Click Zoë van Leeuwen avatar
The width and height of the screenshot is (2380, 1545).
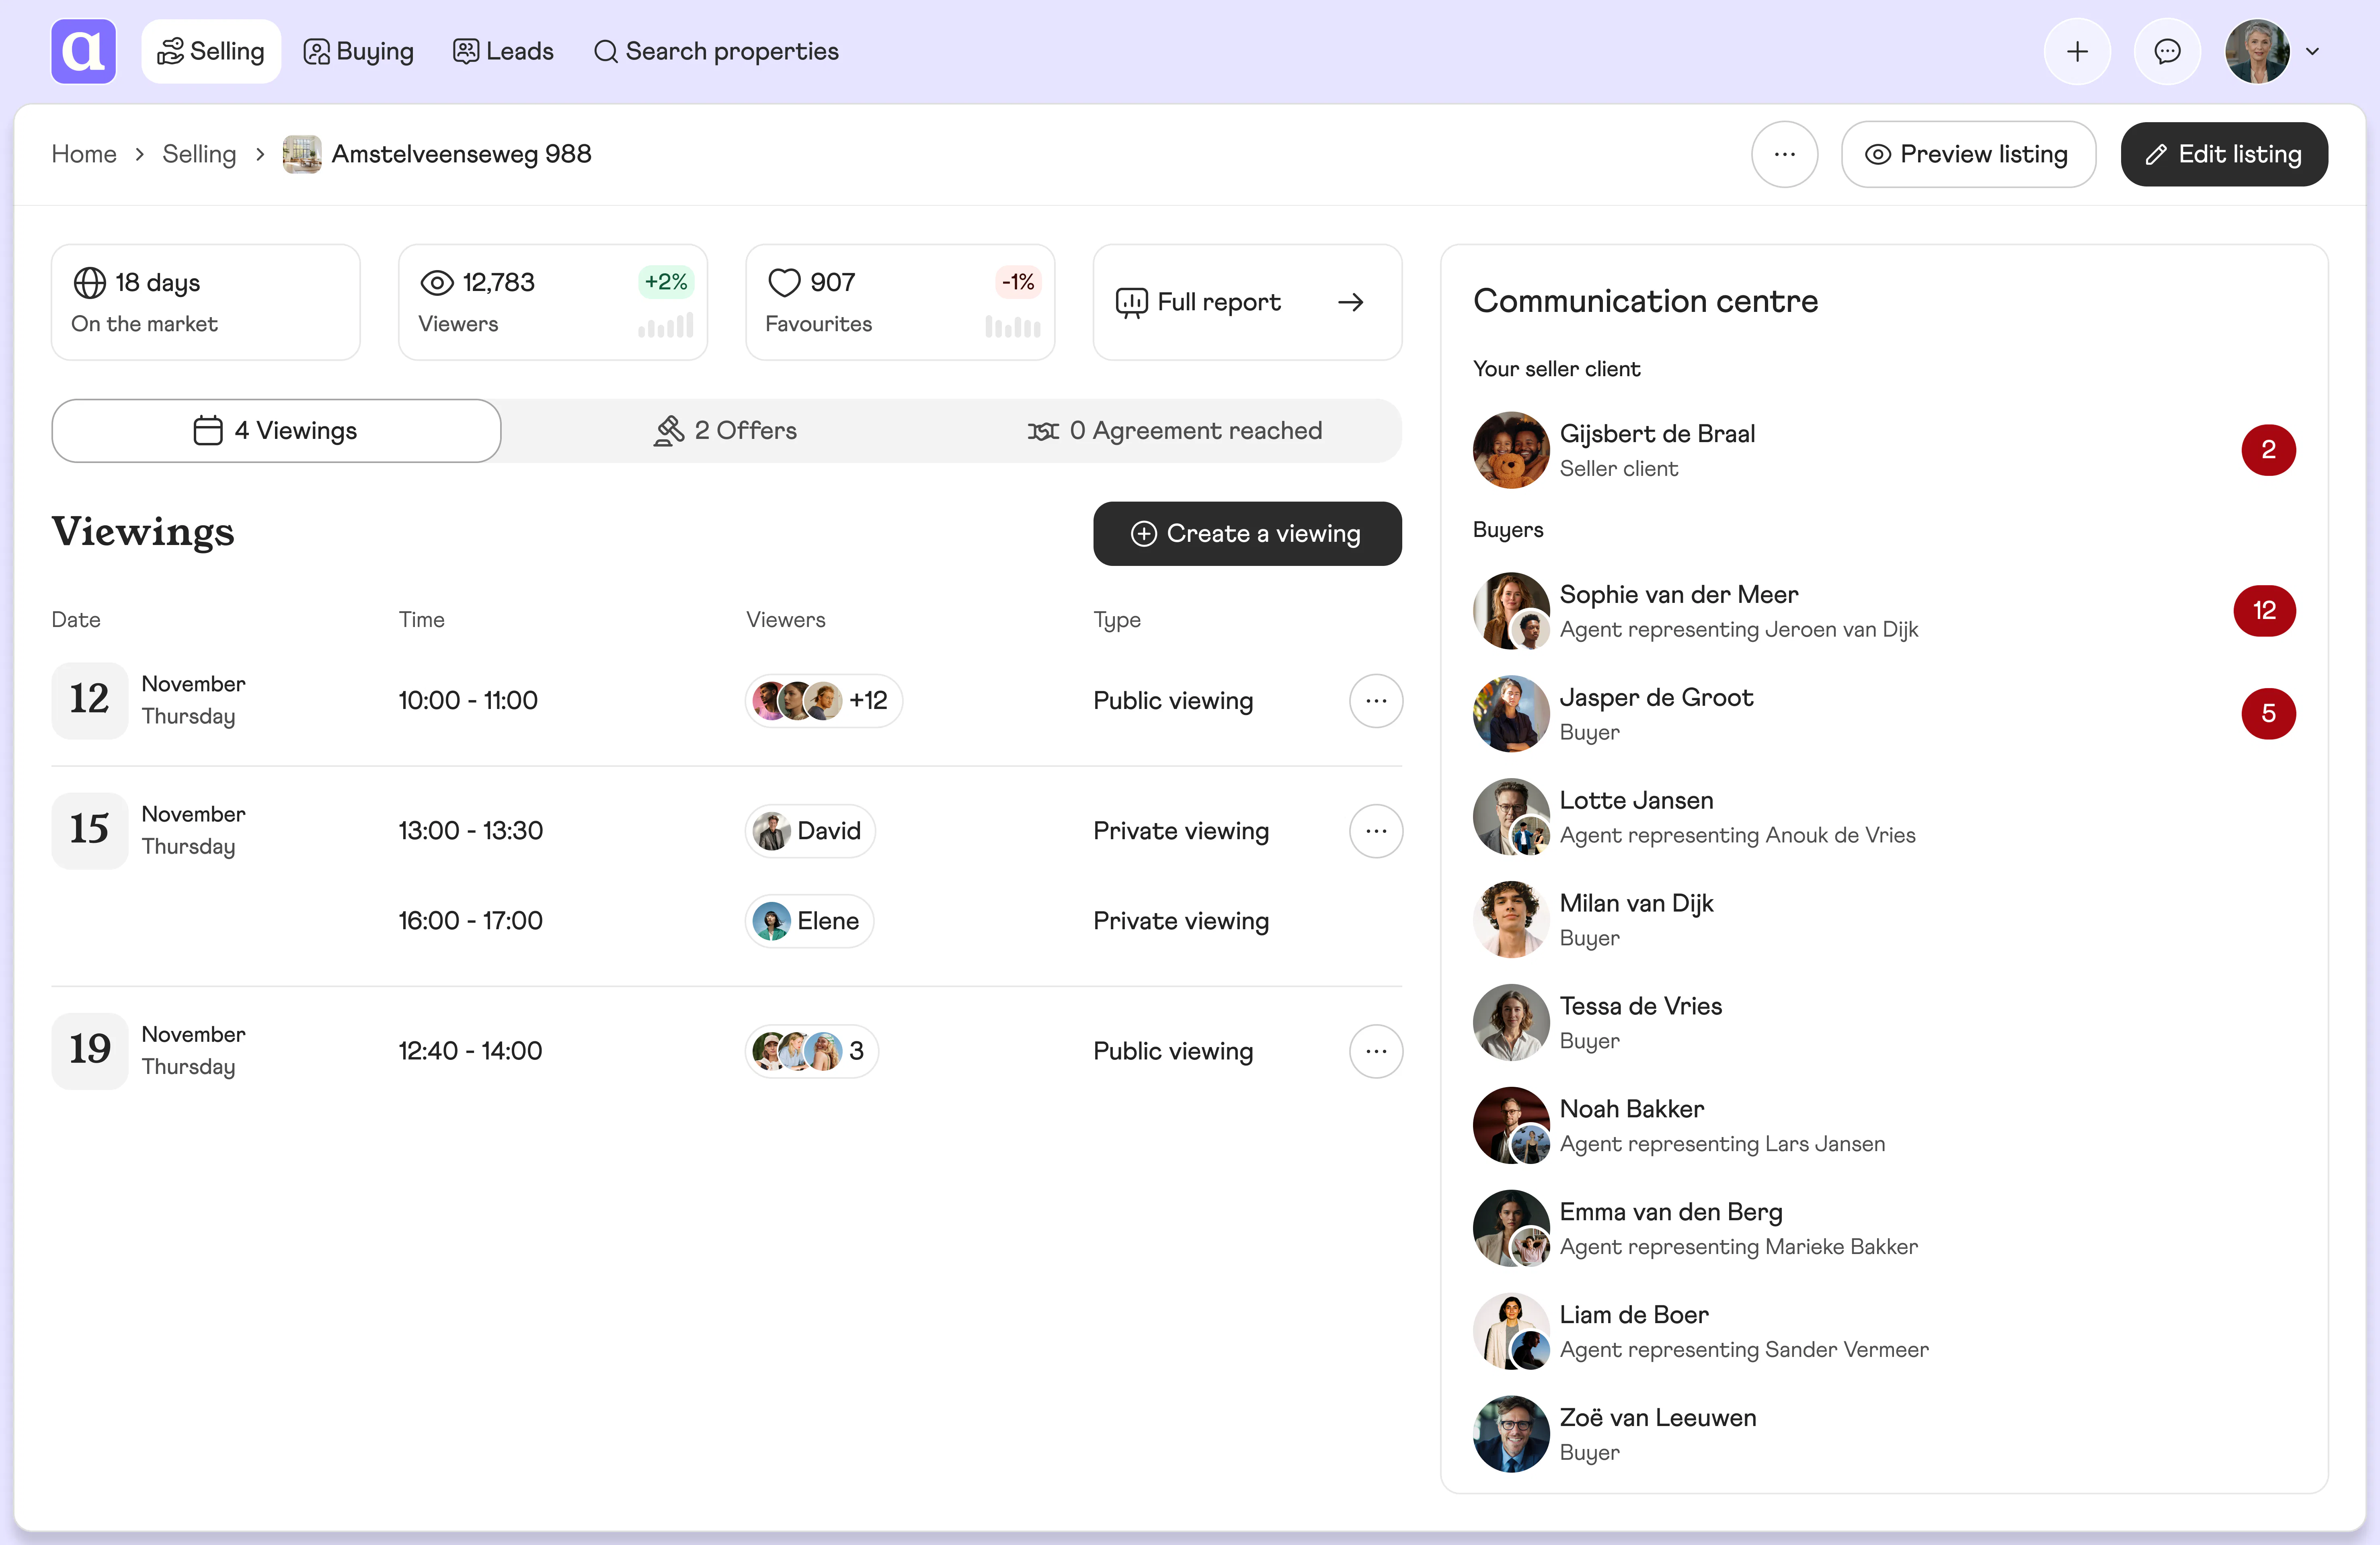(1511, 1435)
